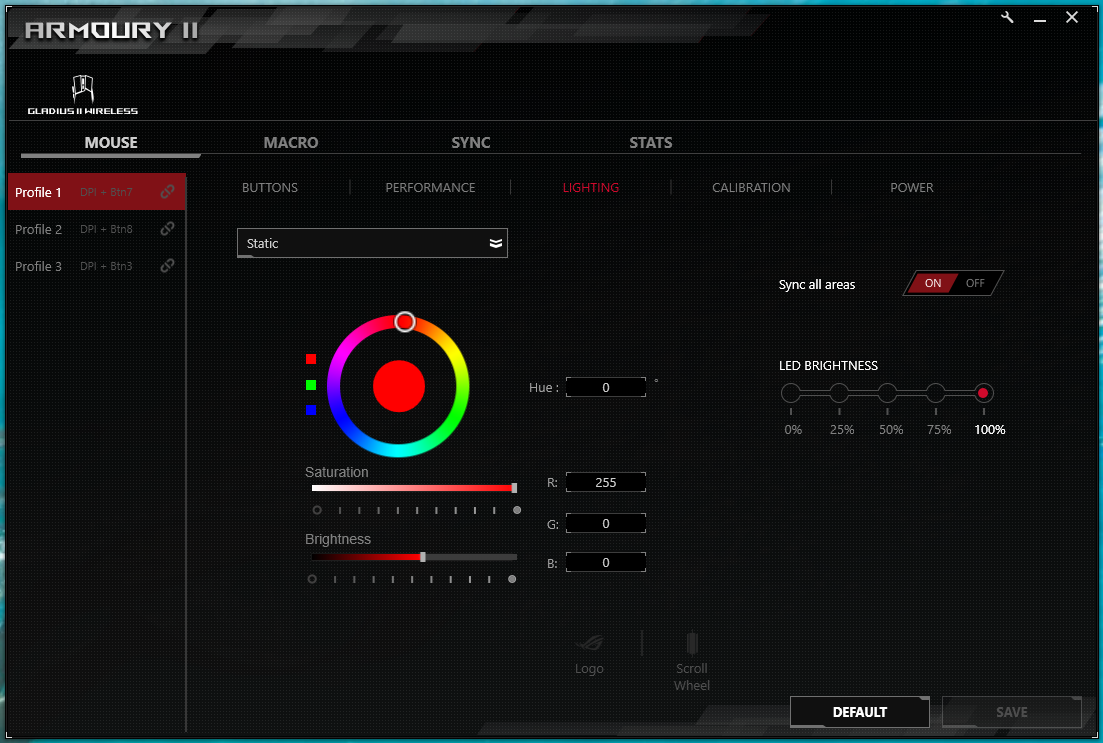Click the DEFAULT button

coord(860,712)
